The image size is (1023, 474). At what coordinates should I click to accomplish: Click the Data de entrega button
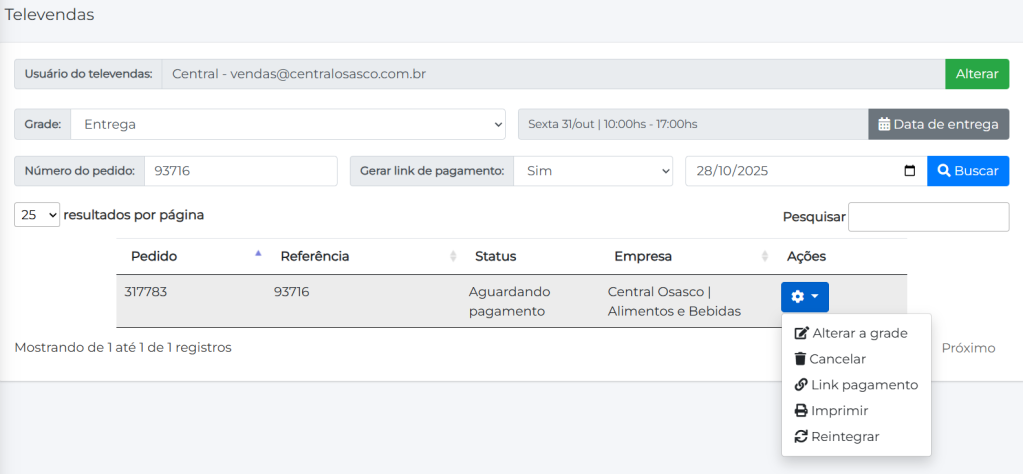pyautogui.click(x=938, y=125)
